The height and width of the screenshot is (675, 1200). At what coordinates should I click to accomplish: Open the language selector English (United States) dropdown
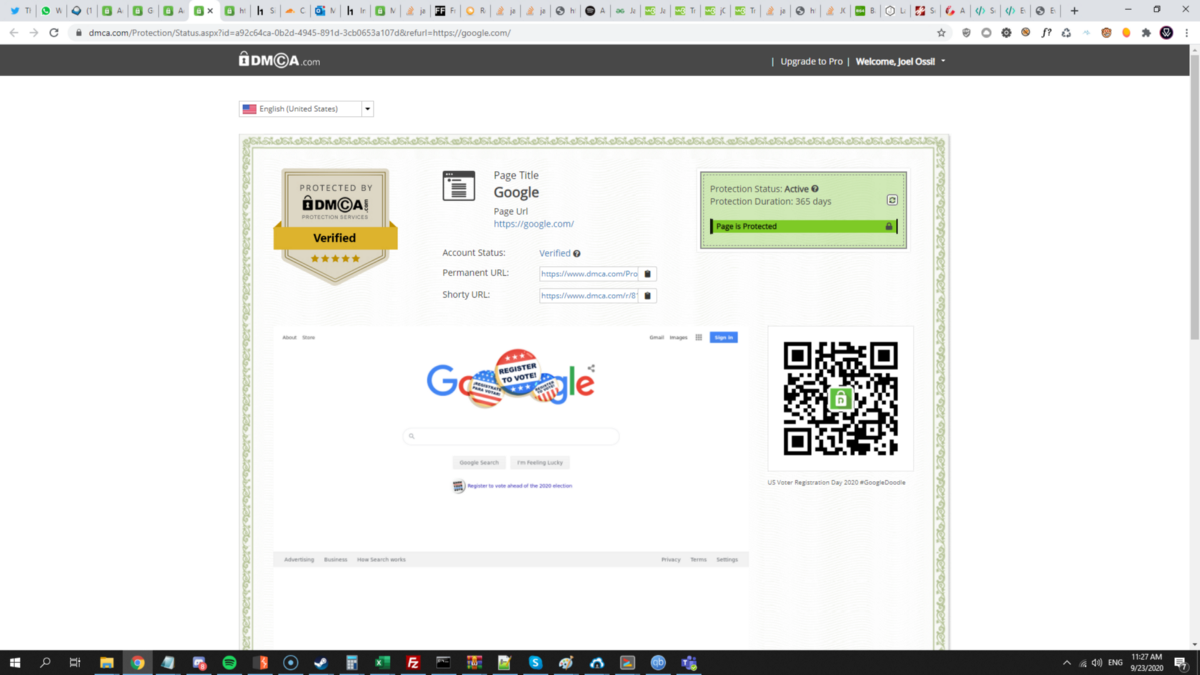(x=306, y=109)
